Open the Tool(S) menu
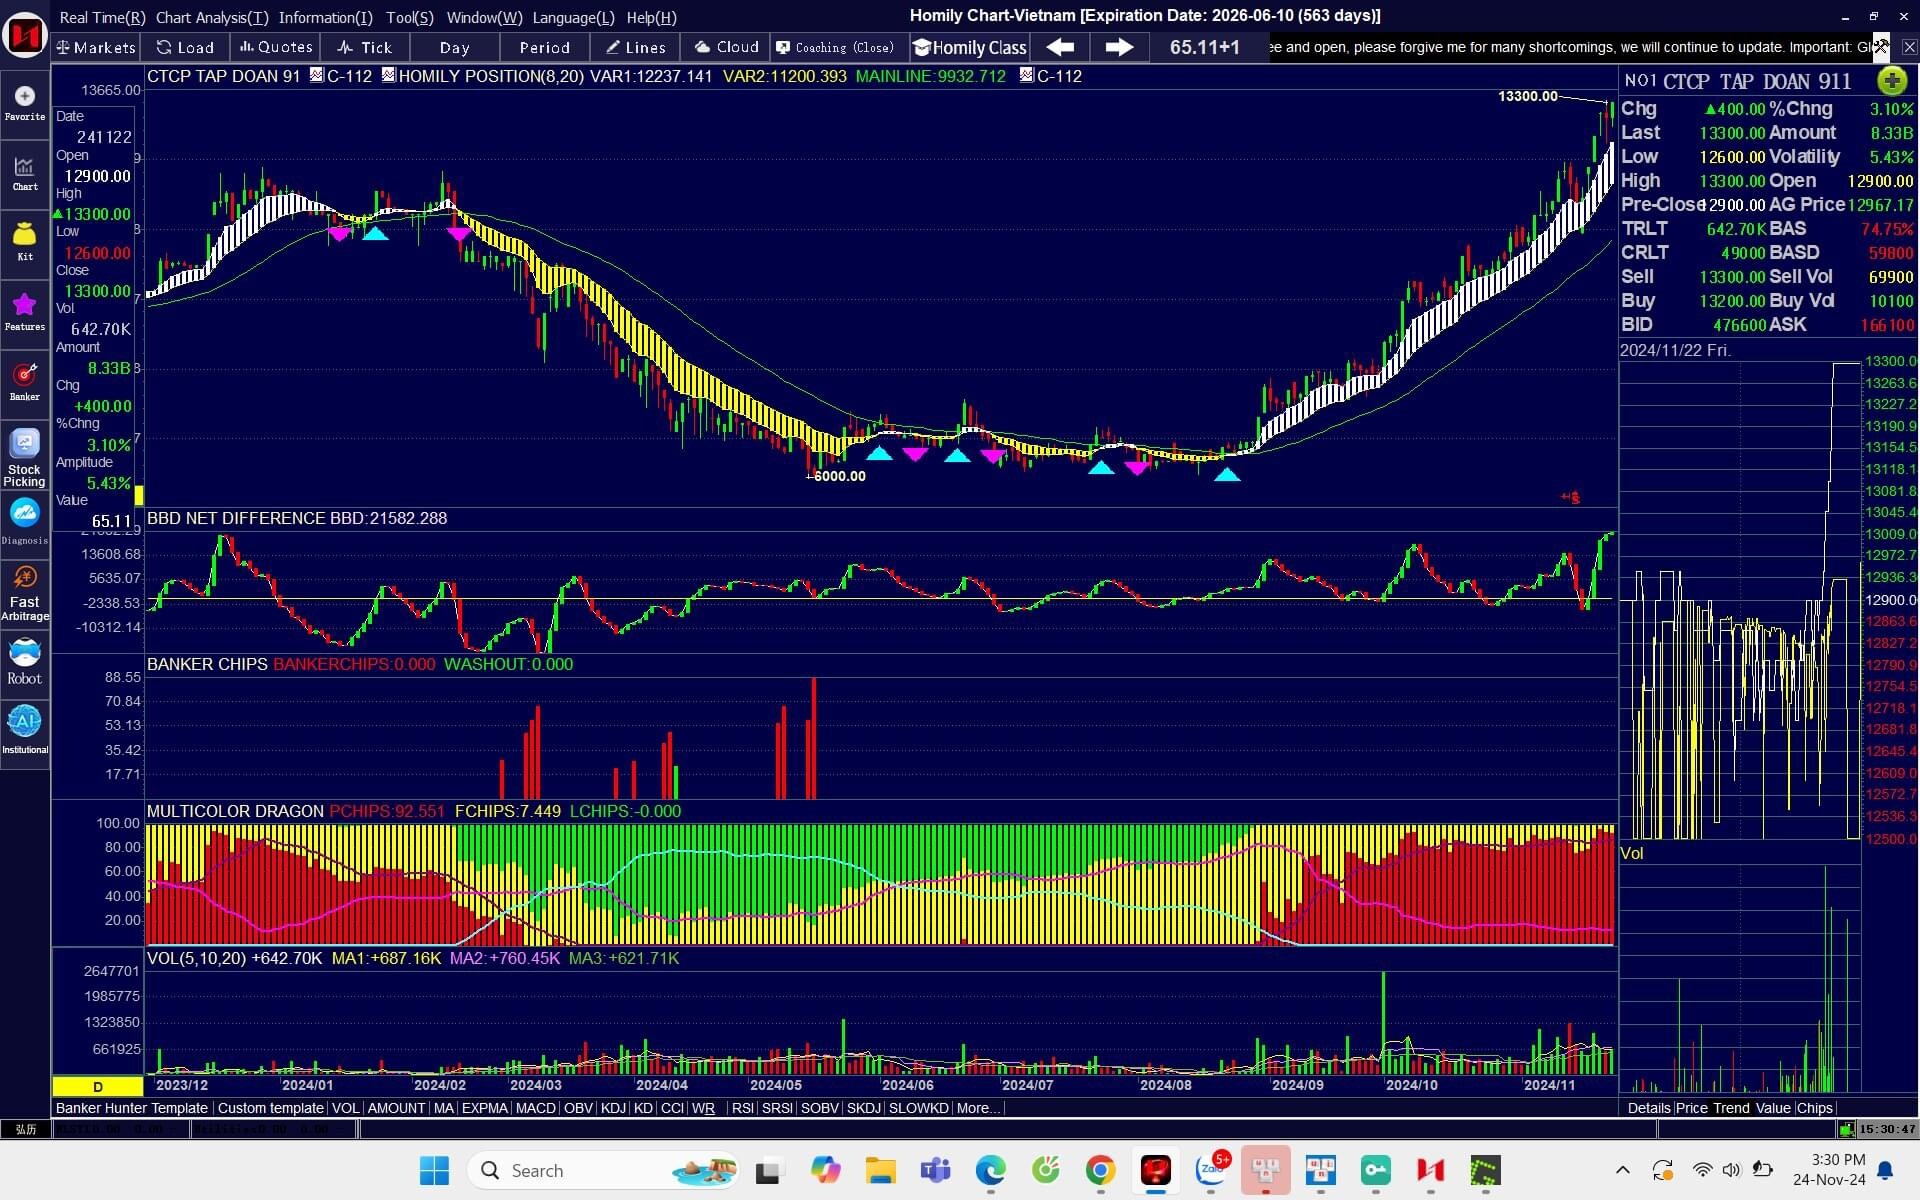Image resolution: width=1920 pixels, height=1200 pixels. 410,17
